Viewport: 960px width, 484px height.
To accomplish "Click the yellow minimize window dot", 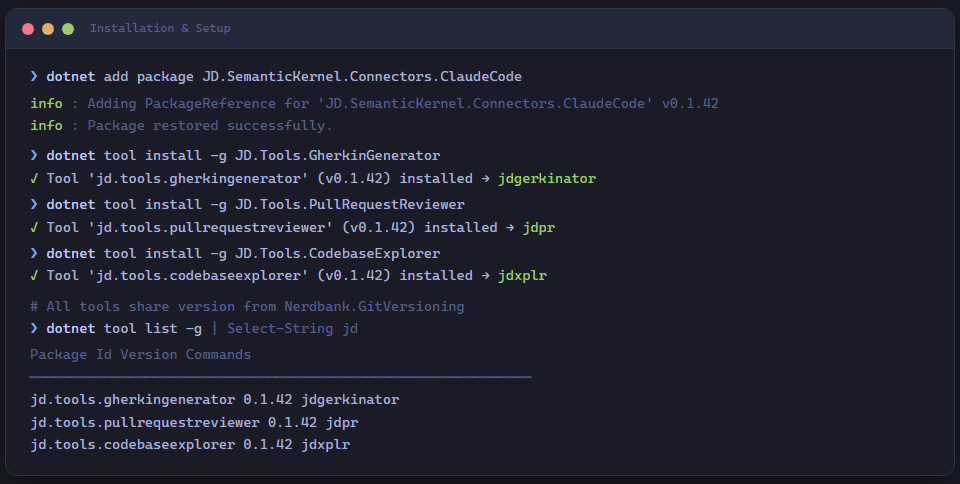I will pos(48,29).
